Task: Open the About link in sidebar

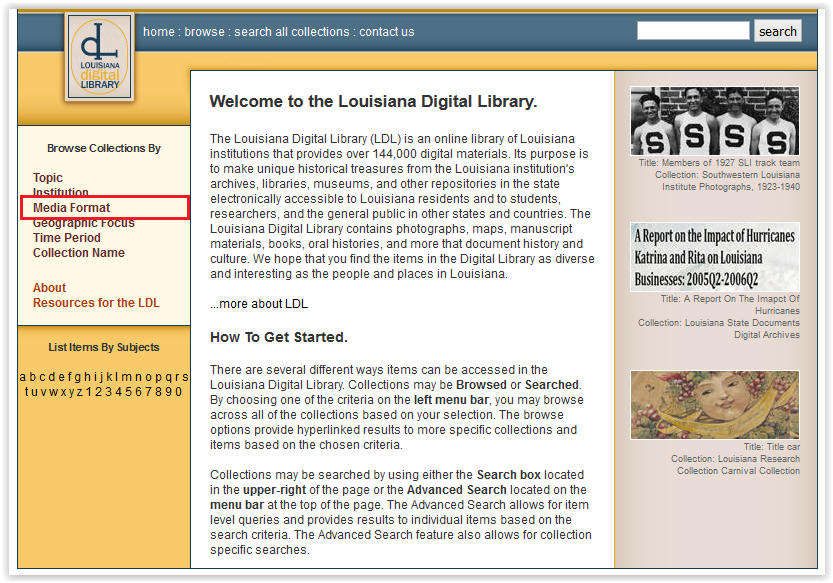Action: coord(49,288)
